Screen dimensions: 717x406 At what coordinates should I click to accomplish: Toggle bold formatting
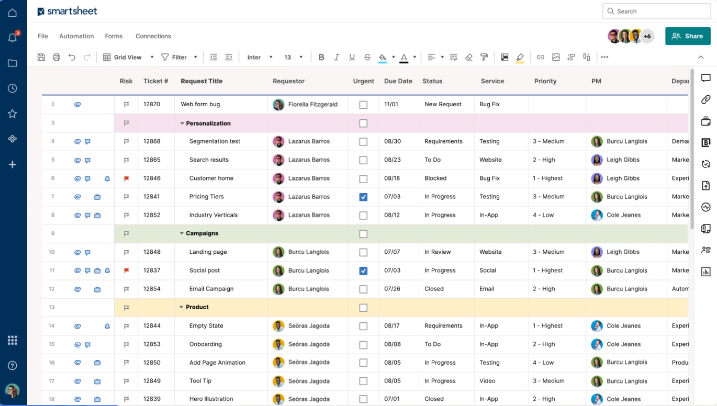pyautogui.click(x=321, y=57)
